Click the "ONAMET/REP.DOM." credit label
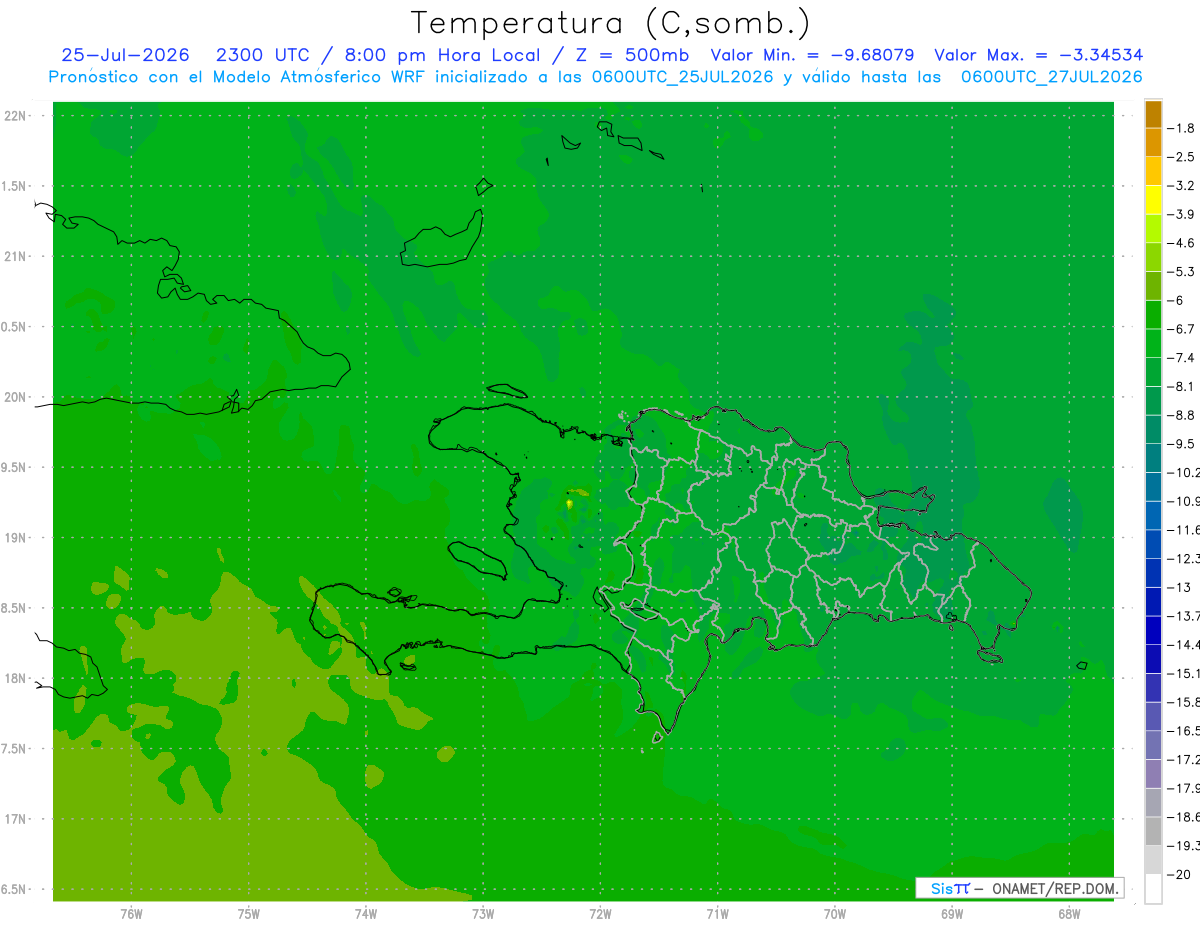1200x927 pixels. [x=1054, y=888]
